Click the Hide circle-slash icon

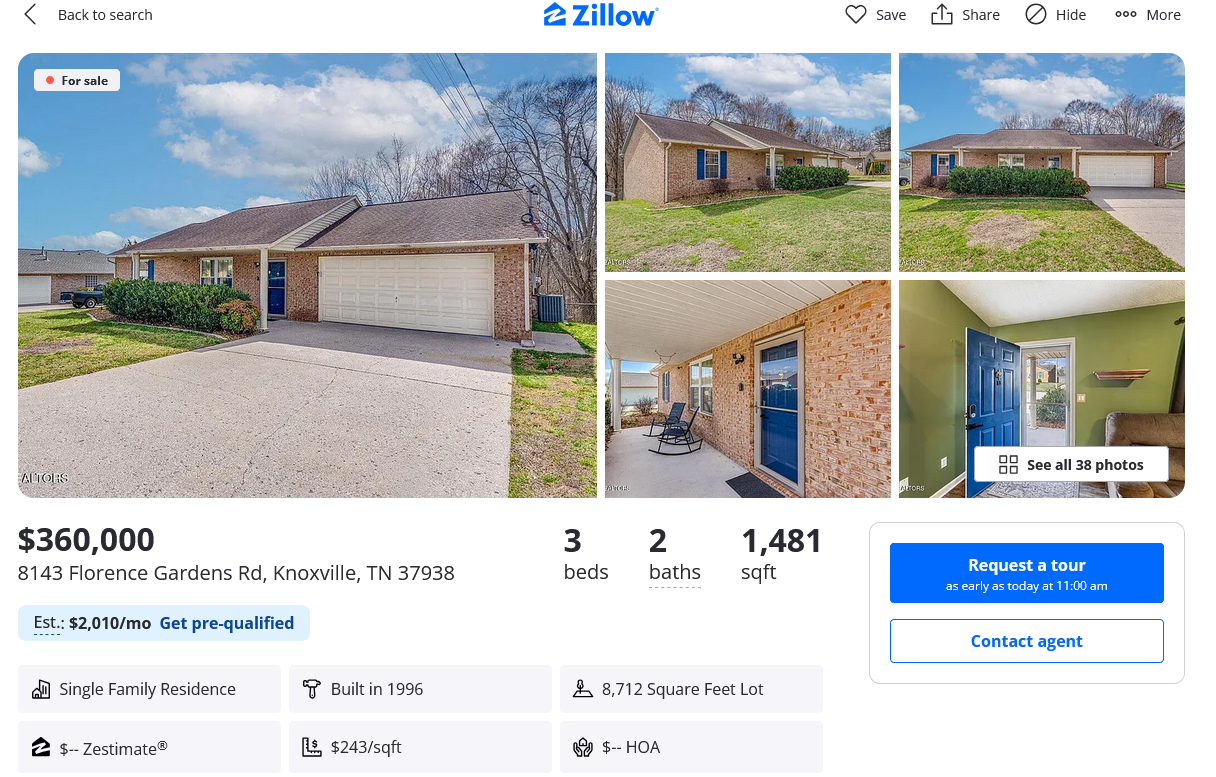(1036, 14)
